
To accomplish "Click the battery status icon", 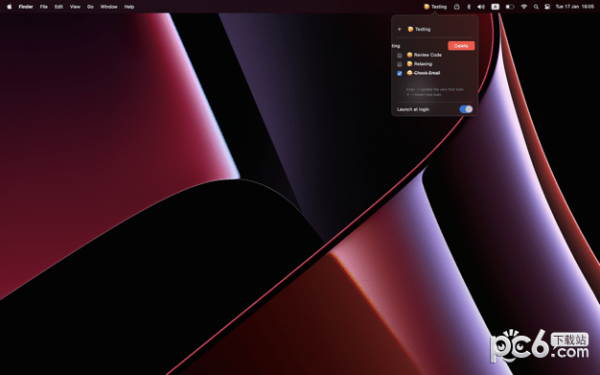I will 510,7.
